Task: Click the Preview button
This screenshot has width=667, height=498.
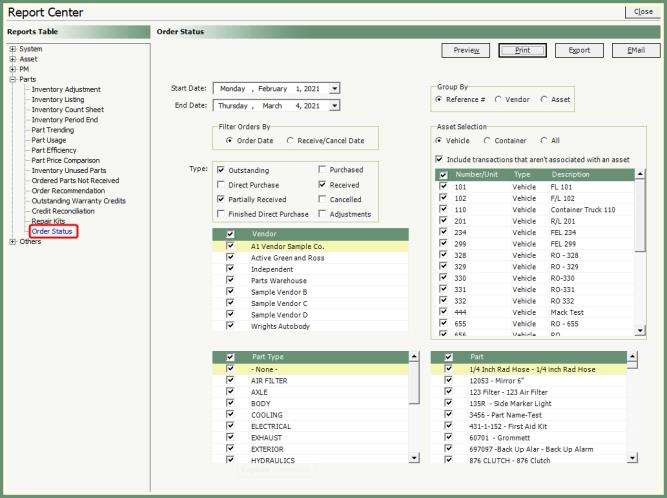Action: (467, 50)
